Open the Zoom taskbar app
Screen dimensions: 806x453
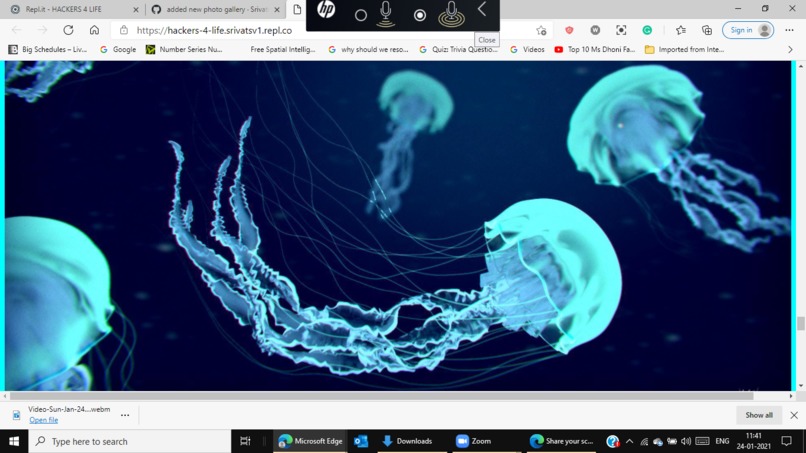474,441
